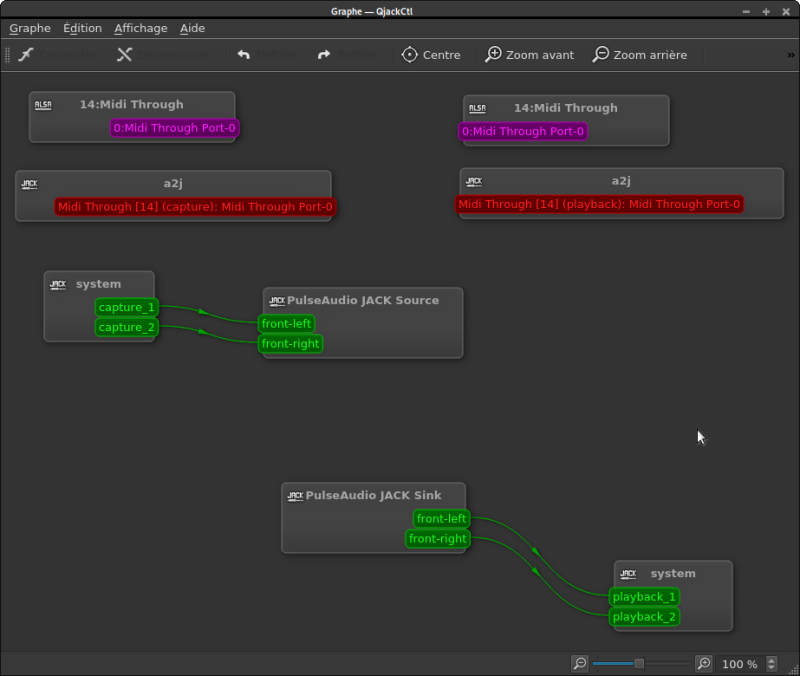Minimize the QjackCtl Graphe window

coord(746,11)
